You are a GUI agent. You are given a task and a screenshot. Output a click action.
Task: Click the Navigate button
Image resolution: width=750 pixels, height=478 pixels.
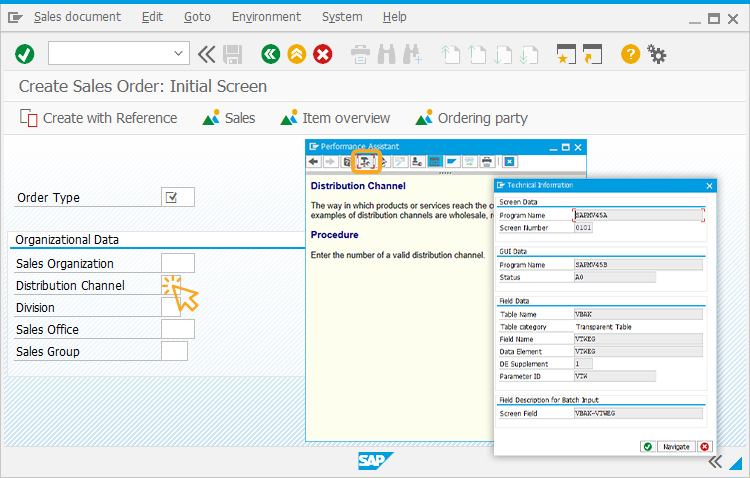tap(676, 446)
